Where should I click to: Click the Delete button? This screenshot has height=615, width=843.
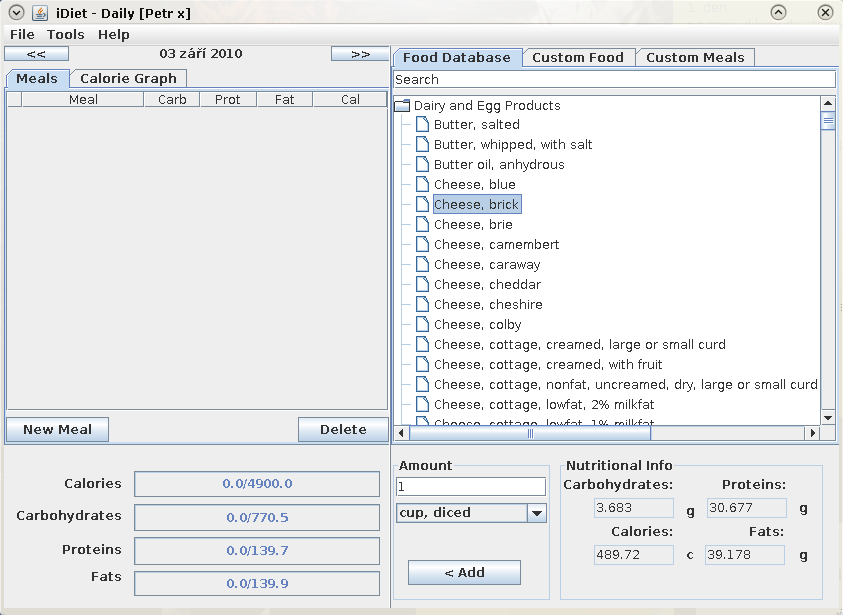(343, 430)
